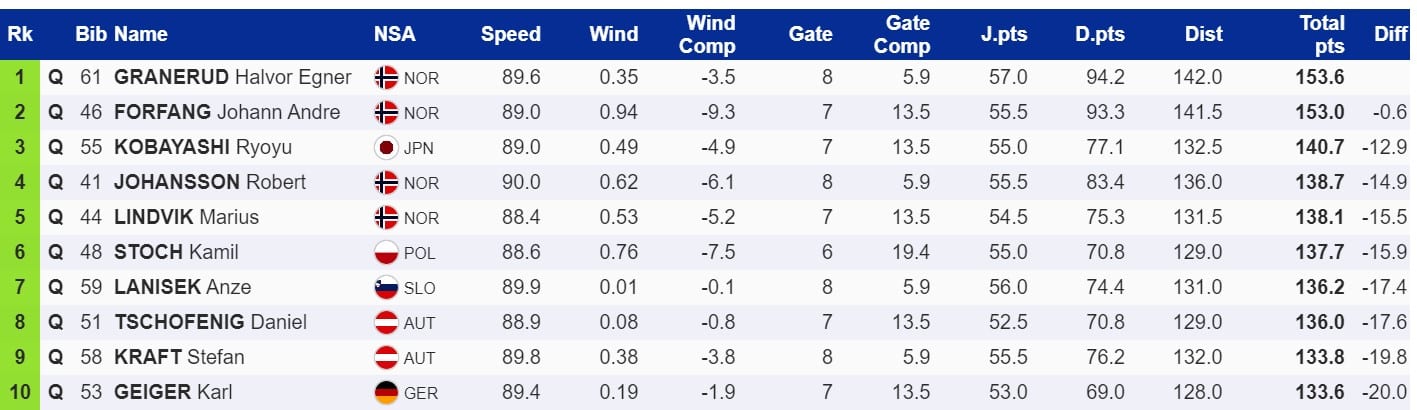
Task: Click the Dist column header
Action: (x=1203, y=34)
